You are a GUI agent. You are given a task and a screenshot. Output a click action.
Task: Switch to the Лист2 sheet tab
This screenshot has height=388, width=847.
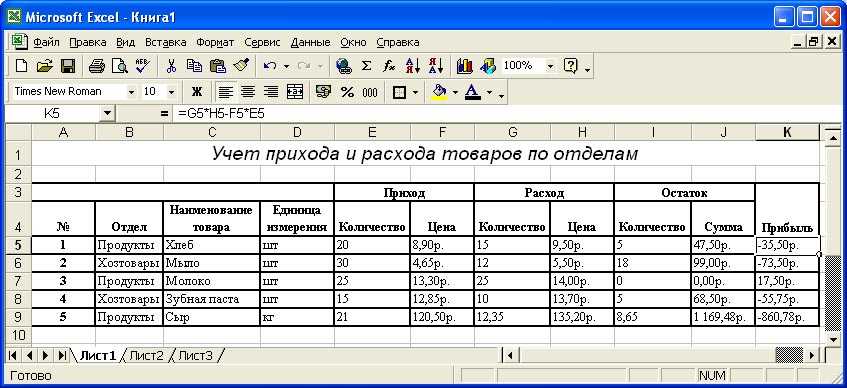(x=146, y=356)
